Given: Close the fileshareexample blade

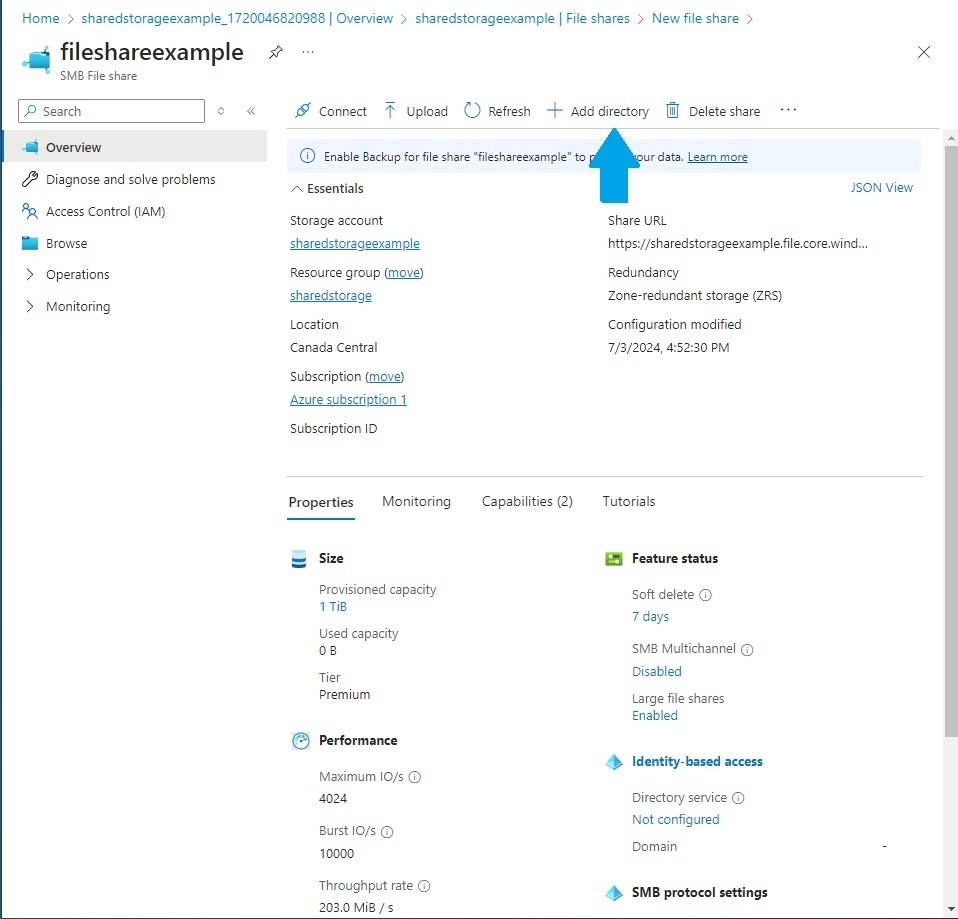Looking at the screenshot, I should point(924,52).
